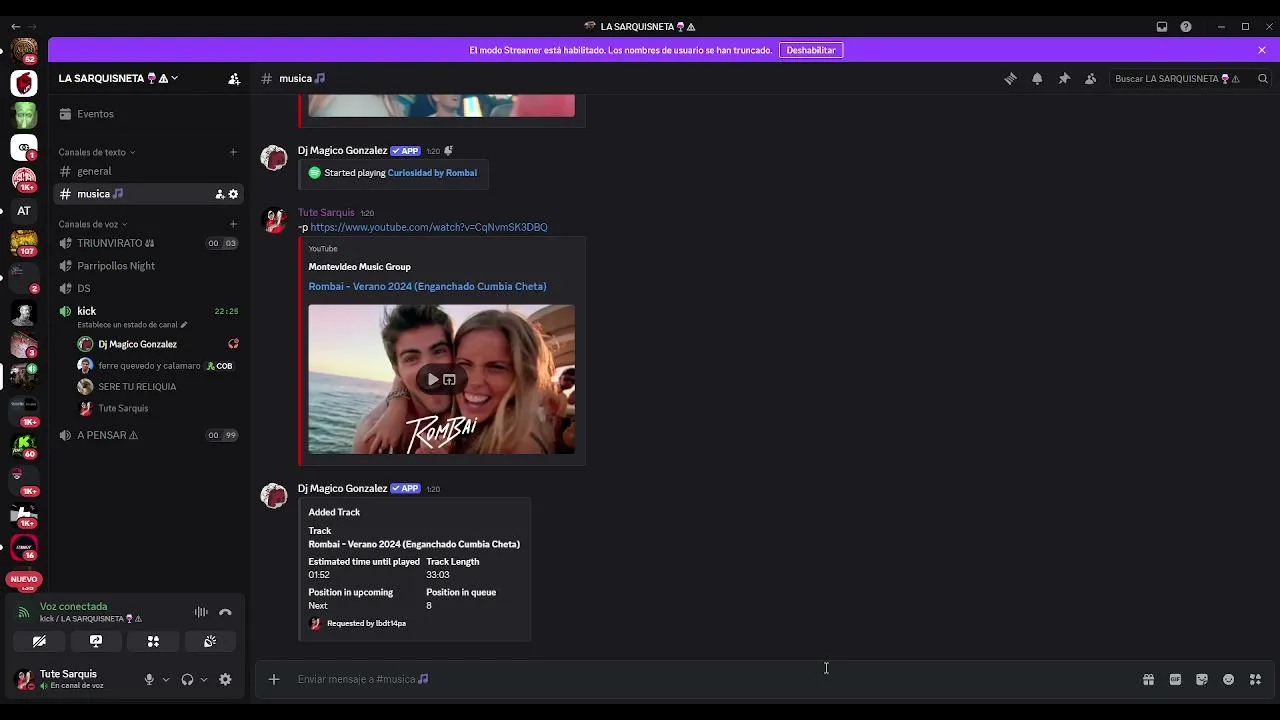
Task: Play the Rombai video embed
Action: click(x=433, y=380)
